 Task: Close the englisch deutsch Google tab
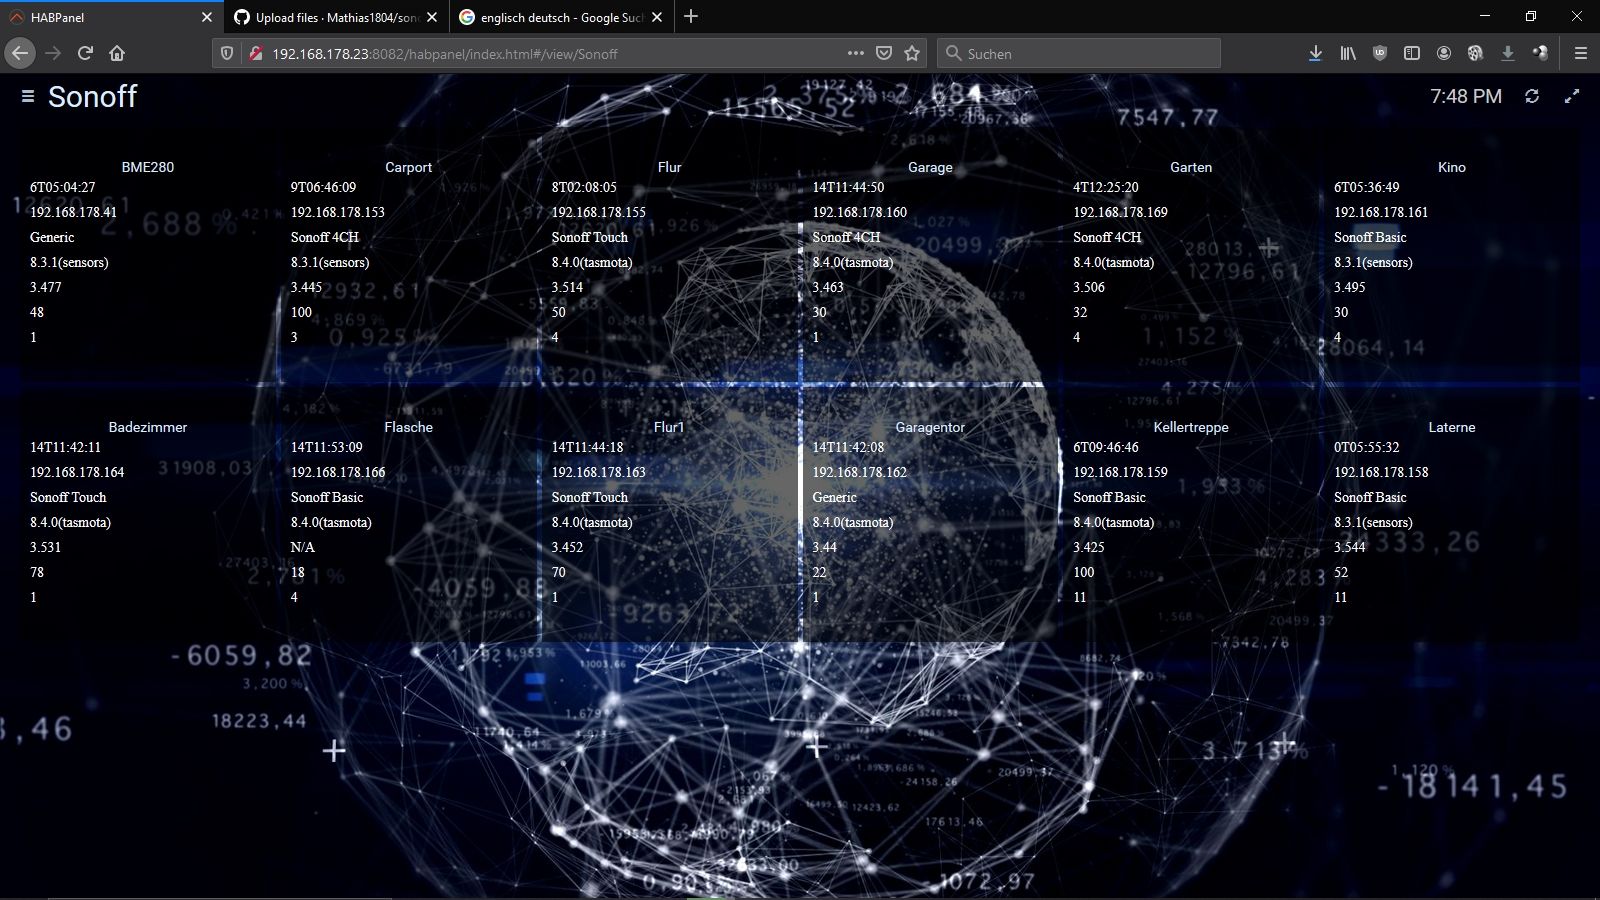pyautogui.click(x=657, y=17)
